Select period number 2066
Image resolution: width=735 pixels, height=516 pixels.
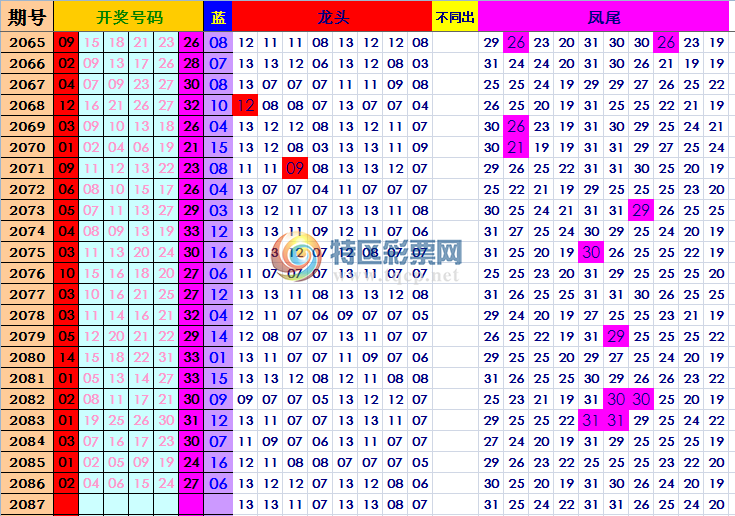tap(27, 64)
